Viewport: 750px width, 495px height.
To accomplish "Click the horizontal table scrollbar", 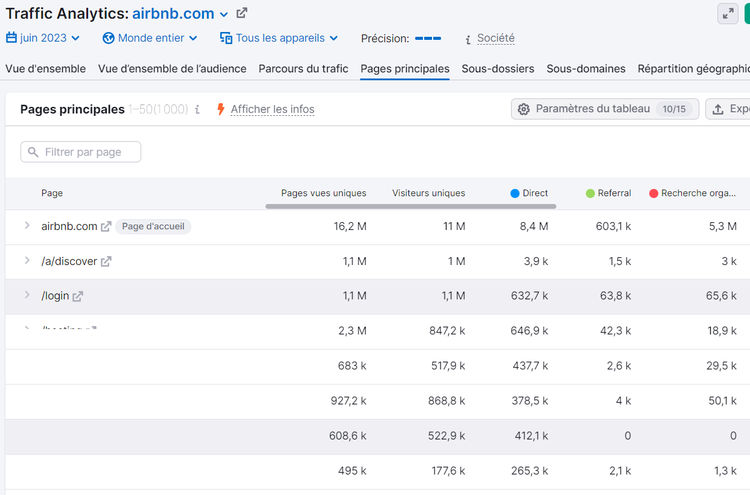I will (x=411, y=207).
